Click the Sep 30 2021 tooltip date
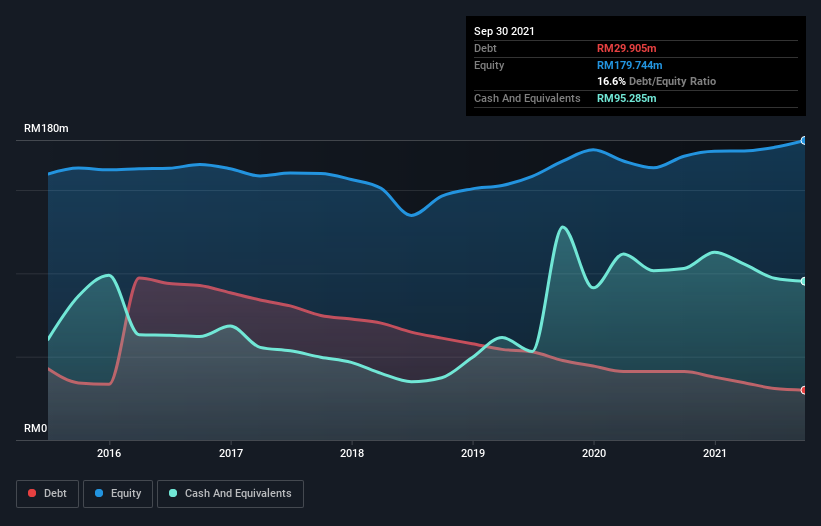Image resolution: width=821 pixels, height=526 pixels. [x=504, y=31]
